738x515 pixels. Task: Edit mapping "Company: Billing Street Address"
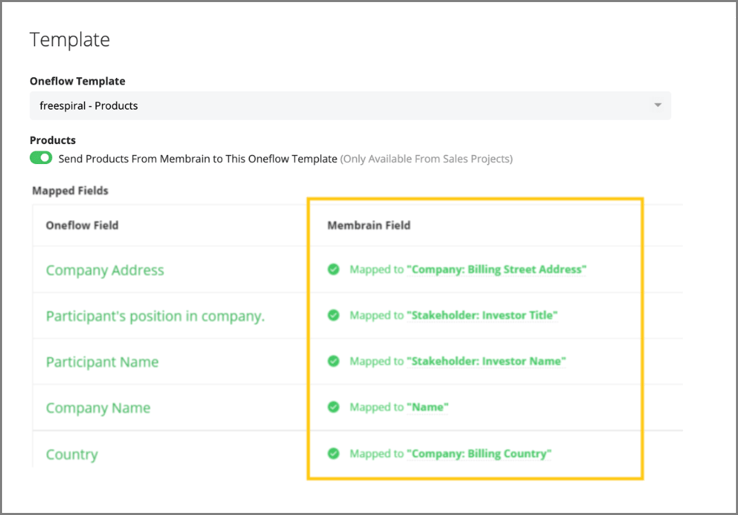point(497,269)
